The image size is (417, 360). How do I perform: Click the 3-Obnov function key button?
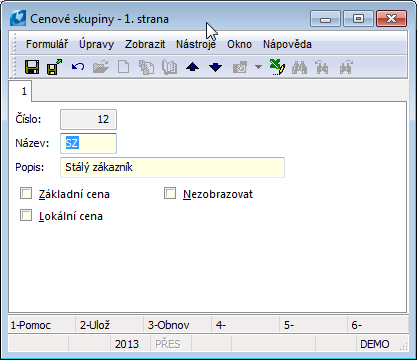coord(178,325)
